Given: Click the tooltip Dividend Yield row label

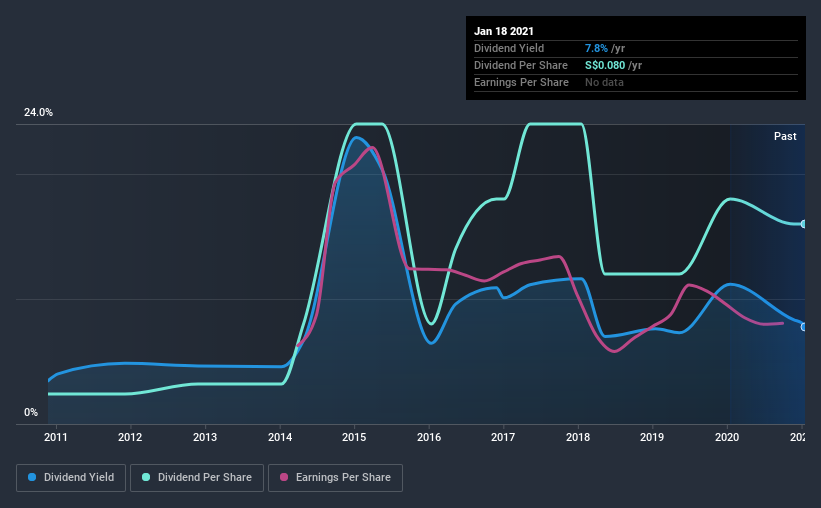Looking at the screenshot, I should point(509,48).
